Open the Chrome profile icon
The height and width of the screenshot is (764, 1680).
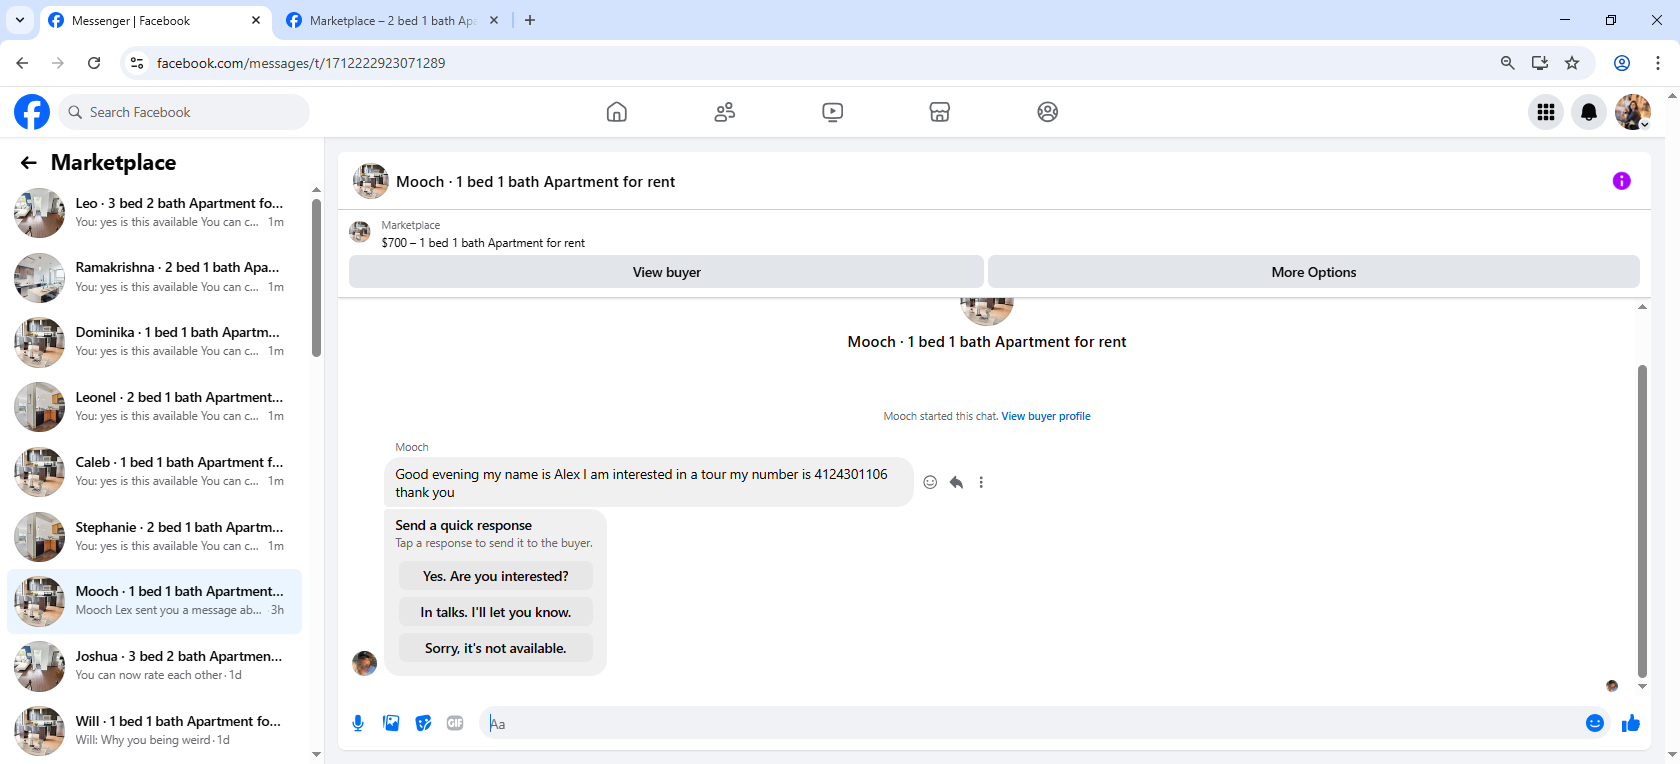click(1622, 63)
